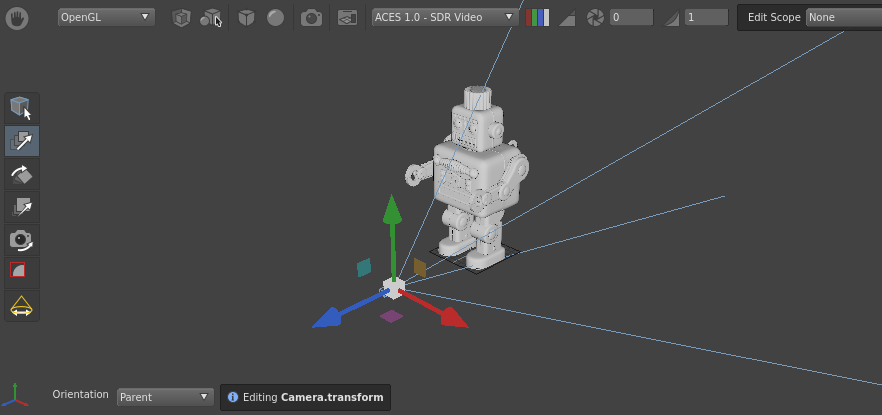Click the gamma curve icon
Image resolution: width=882 pixels, height=415 pixels.
[x=672, y=18]
